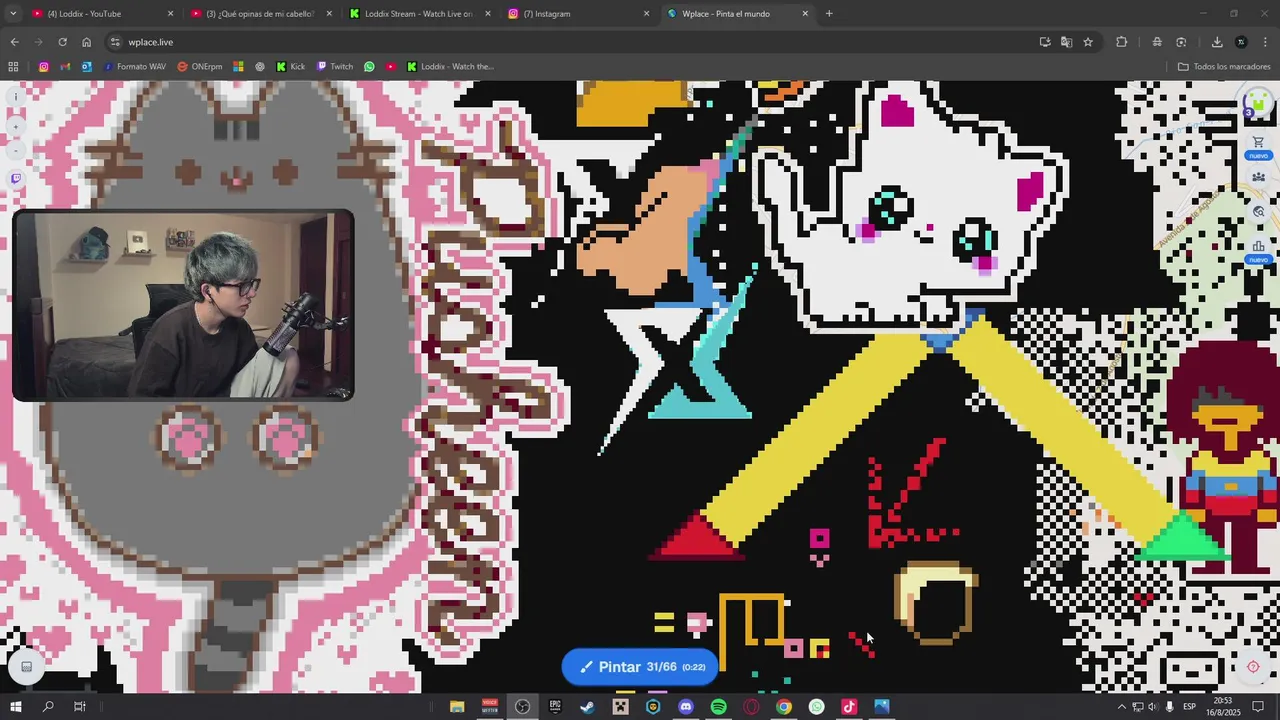Open the alliance group icon

pos(1258,177)
